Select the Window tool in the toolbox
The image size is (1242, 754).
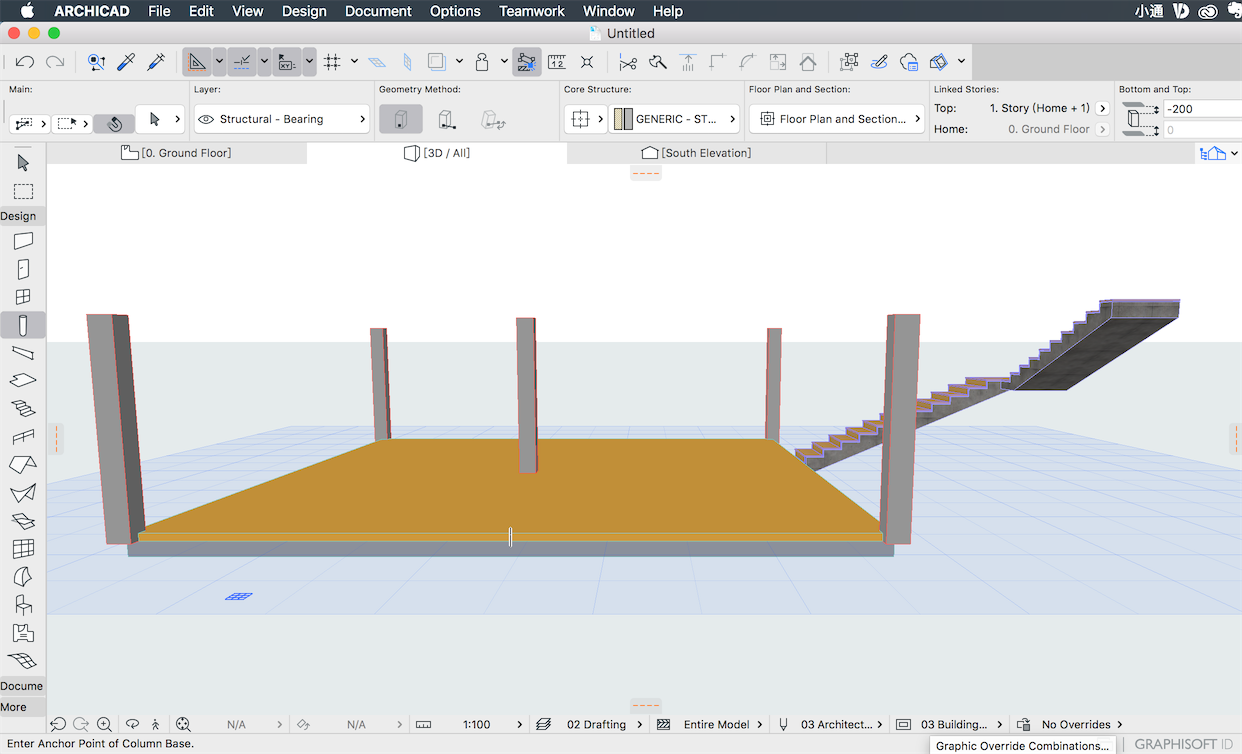[x=23, y=297]
